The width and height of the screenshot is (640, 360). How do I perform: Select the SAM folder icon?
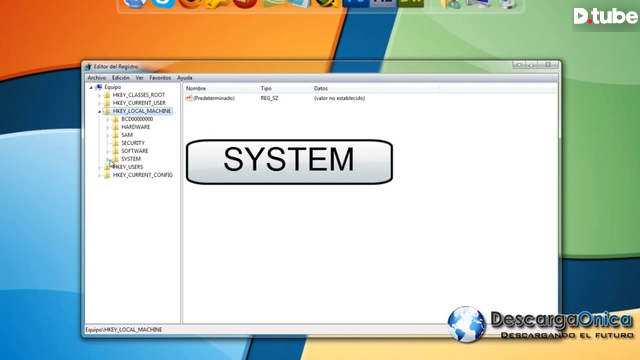point(116,135)
